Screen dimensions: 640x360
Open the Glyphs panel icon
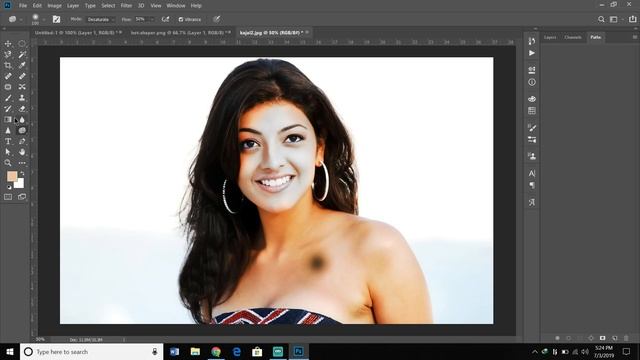pyautogui.click(x=531, y=202)
